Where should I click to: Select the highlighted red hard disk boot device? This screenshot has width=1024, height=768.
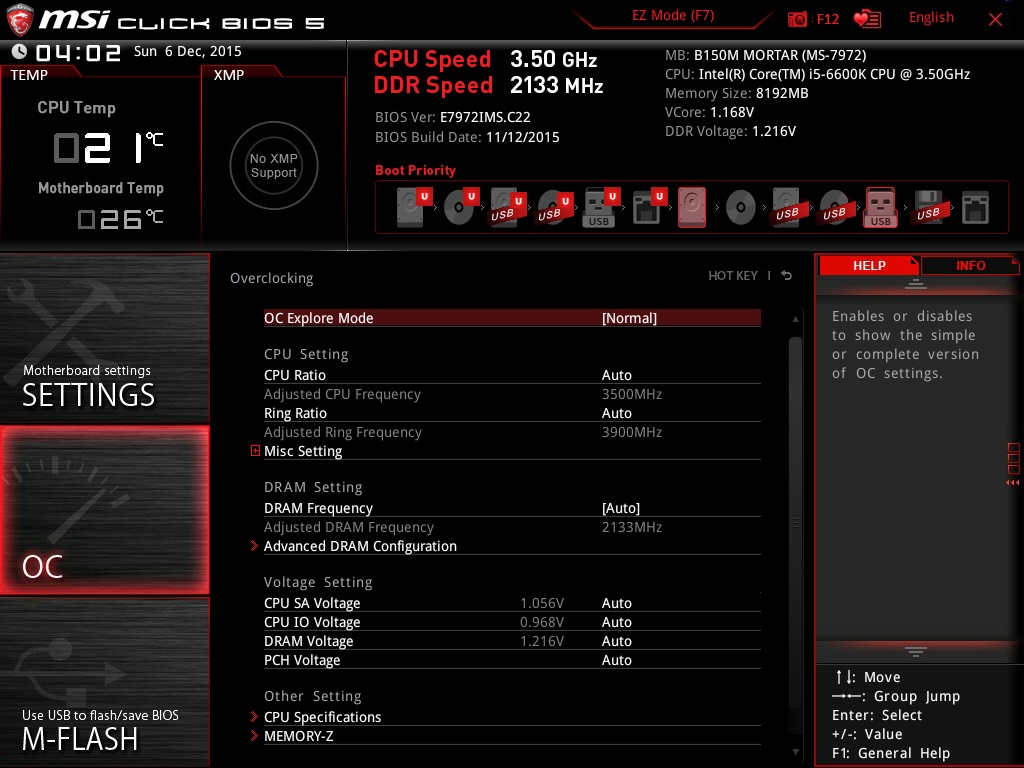pos(692,208)
